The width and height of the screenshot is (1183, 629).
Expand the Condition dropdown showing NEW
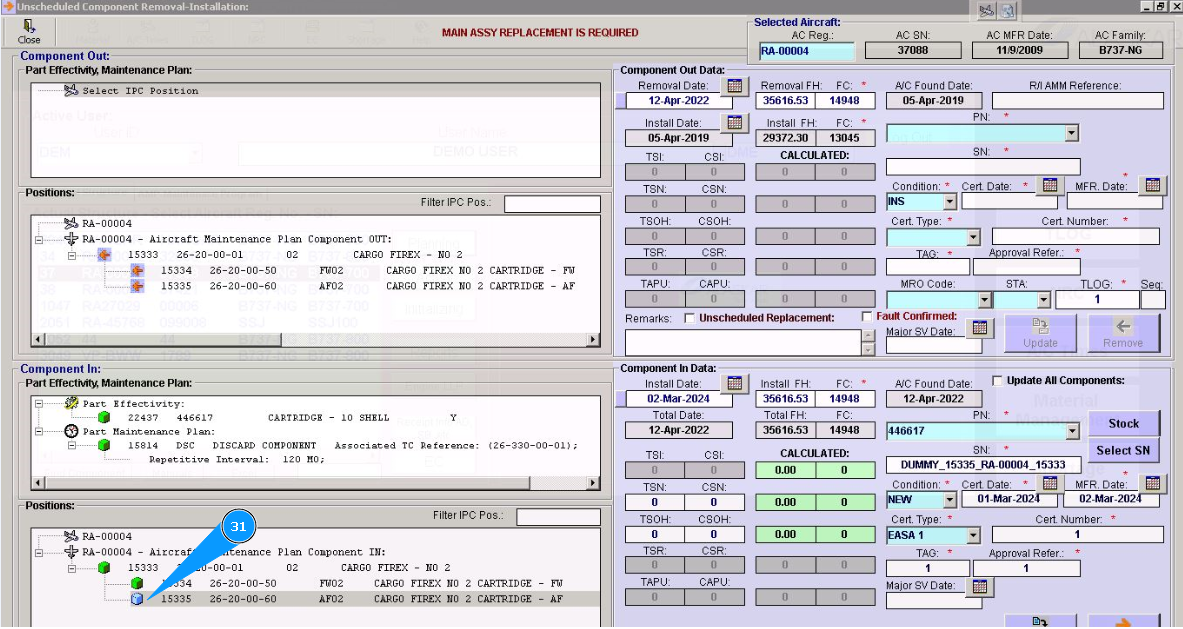[949, 500]
